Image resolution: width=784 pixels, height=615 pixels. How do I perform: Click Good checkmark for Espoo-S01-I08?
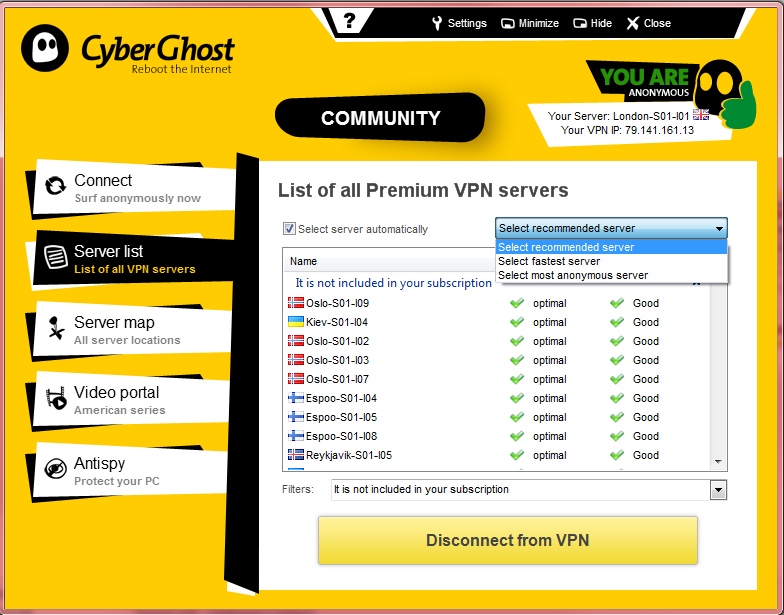coord(616,436)
